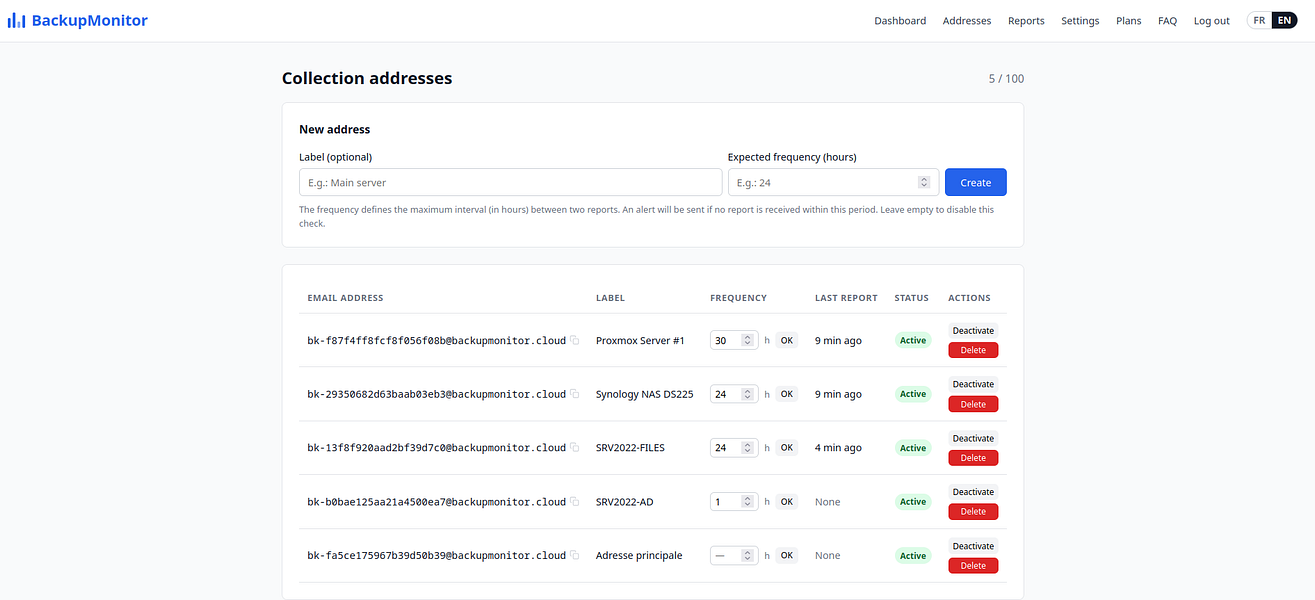The width and height of the screenshot is (1315, 600).
Task: Click the 5 / 100 address counter
Action: (x=1006, y=79)
